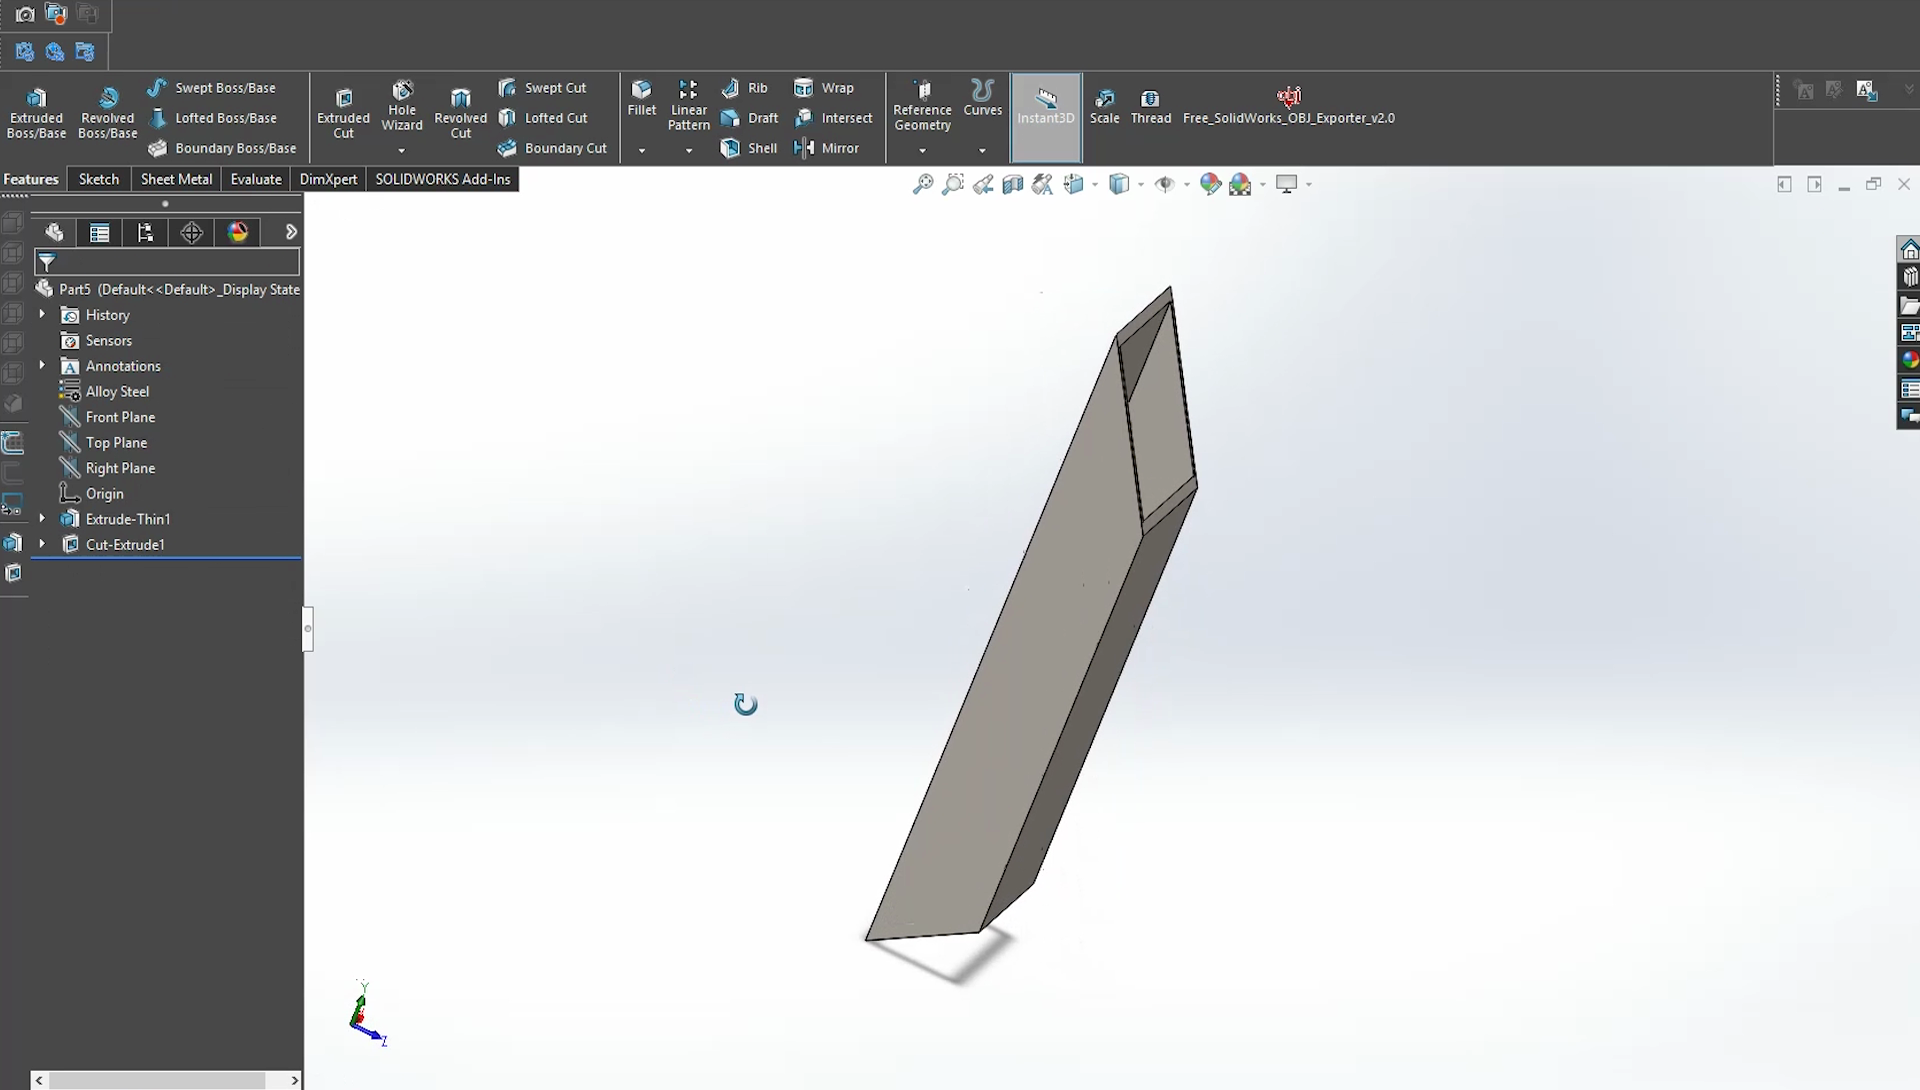Open the Linear Pattern dropdown arrow
Viewport: 1920px width, 1090px height.
pyautogui.click(x=689, y=150)
